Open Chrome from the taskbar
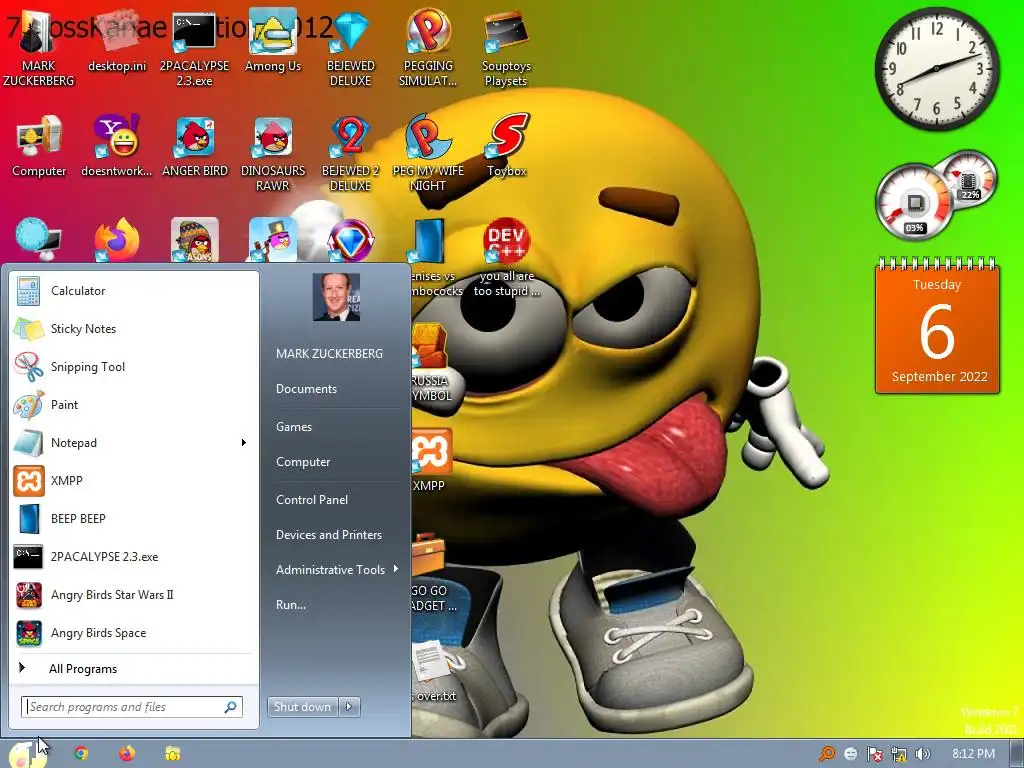1024x768 pixels. 81,754
